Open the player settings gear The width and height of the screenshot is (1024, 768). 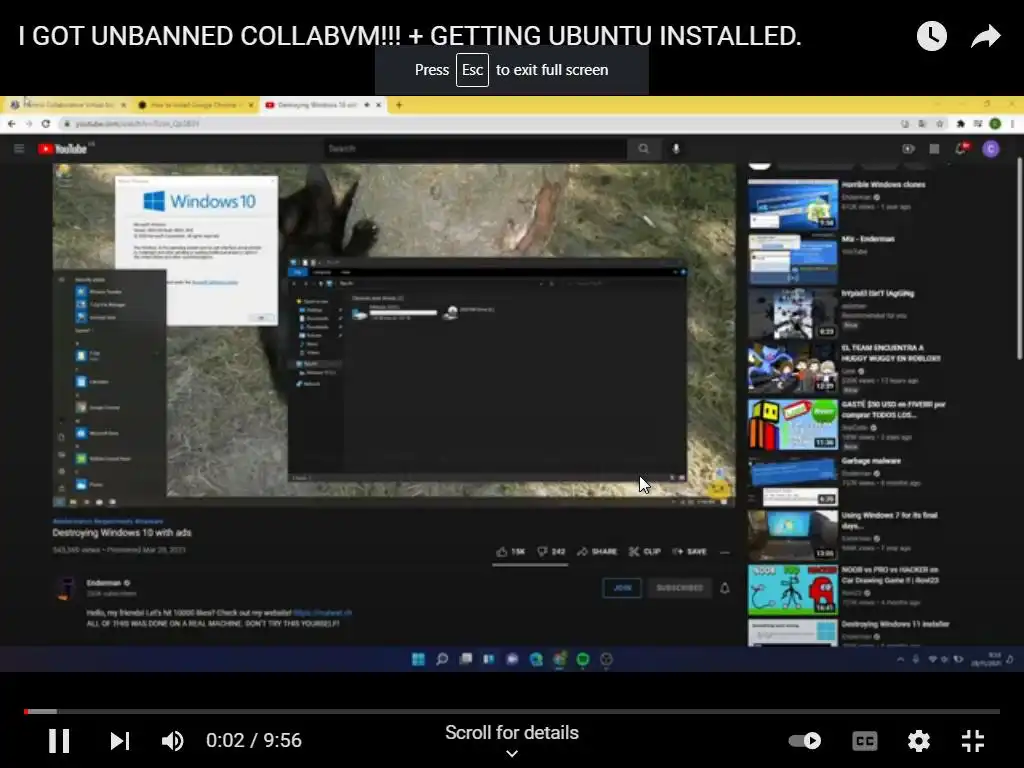[x=918, y=741]
